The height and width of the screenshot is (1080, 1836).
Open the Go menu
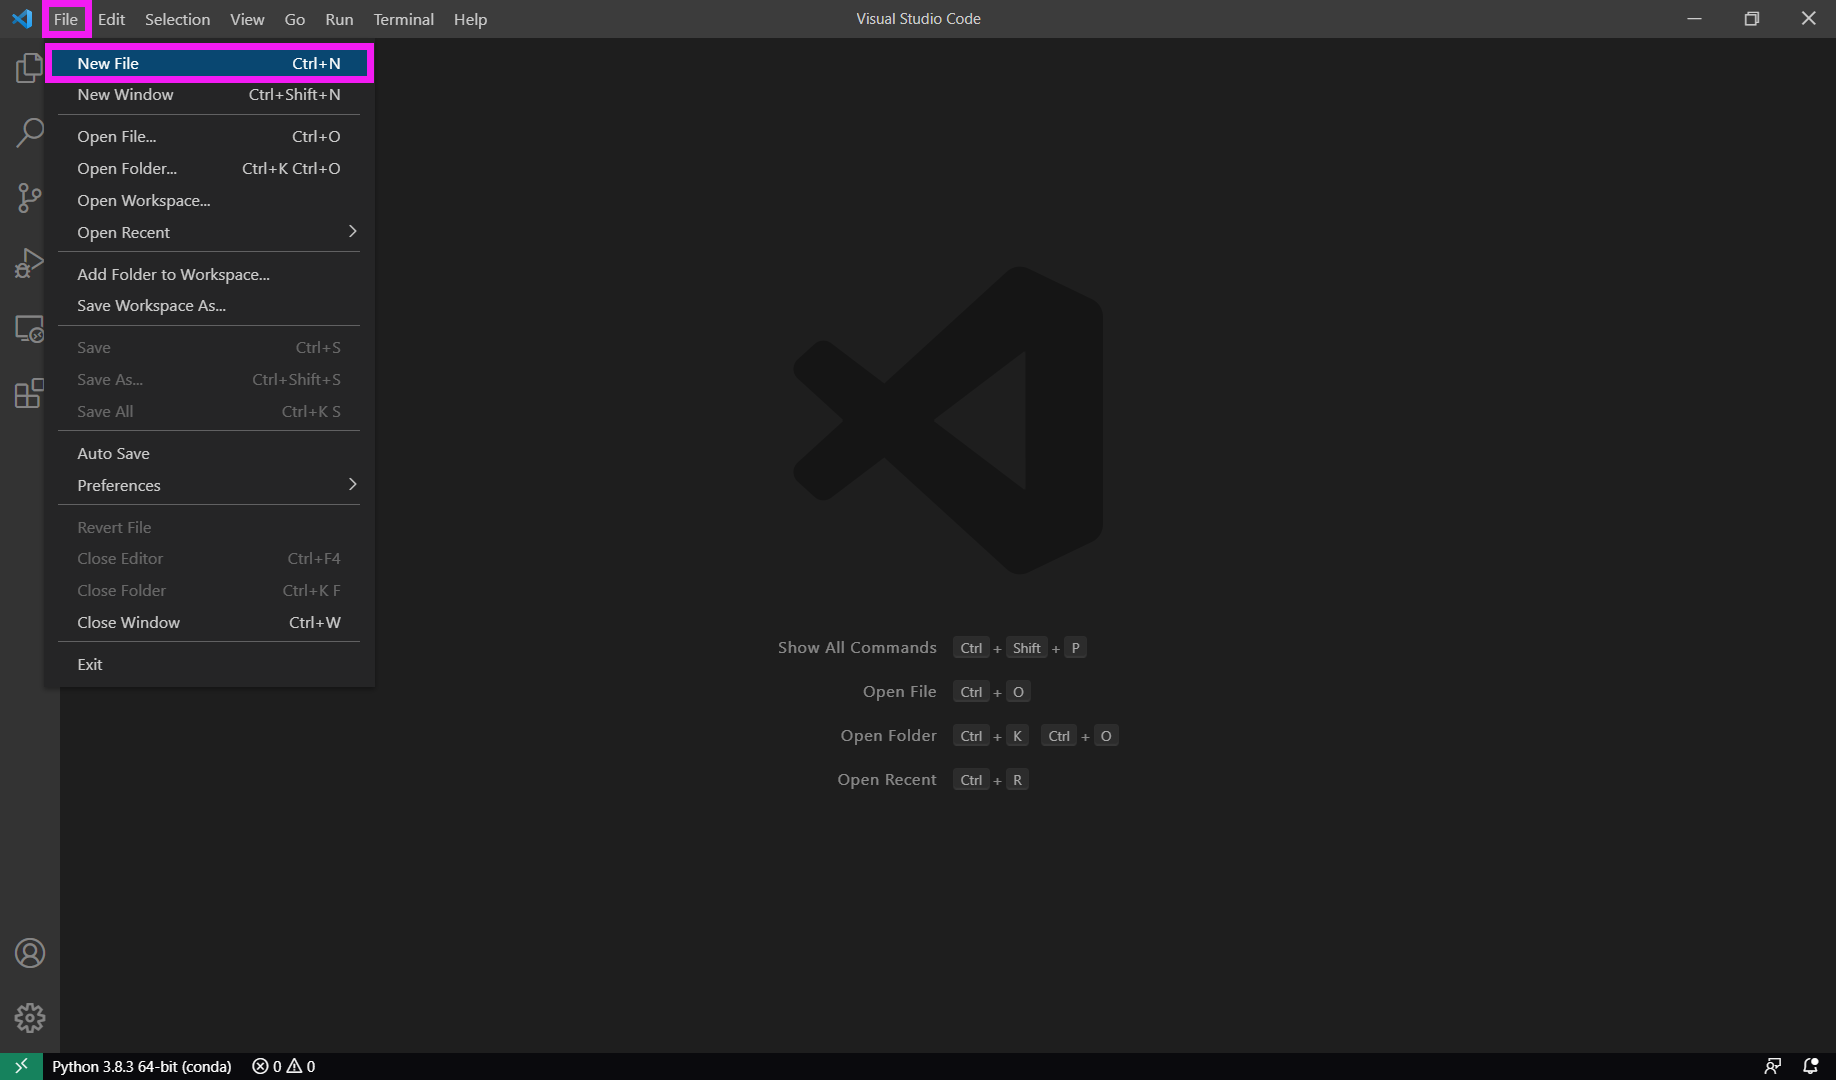pyautogui.click(x=294, y=19)
